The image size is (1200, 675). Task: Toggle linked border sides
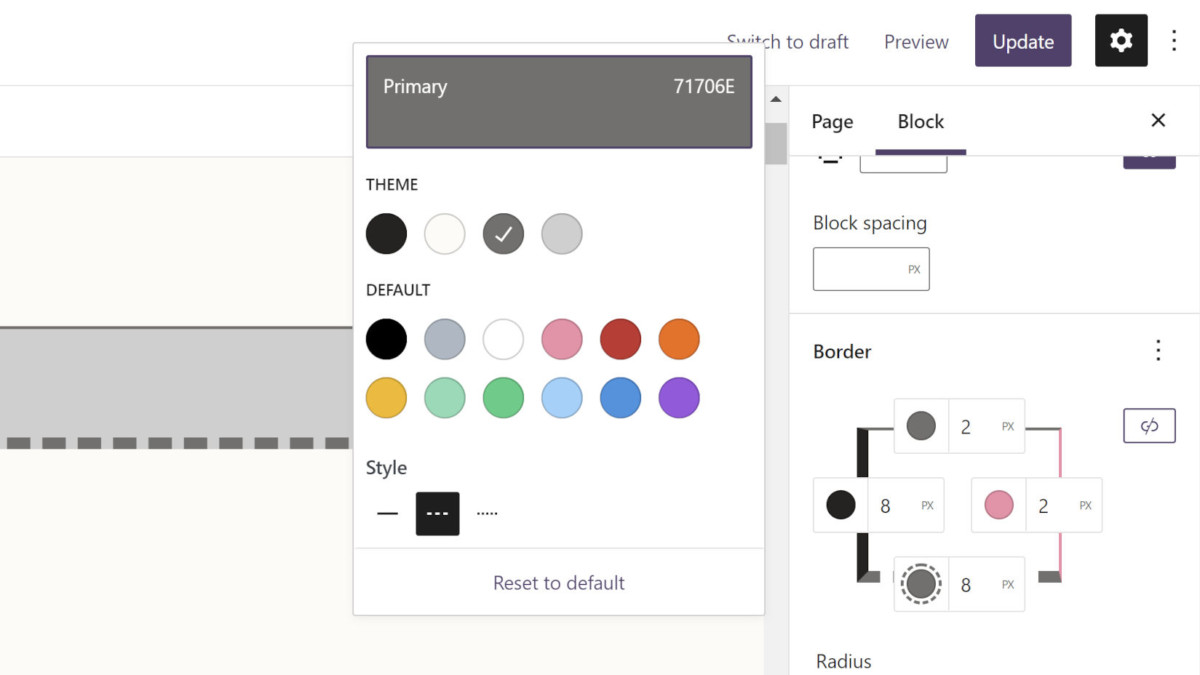1149,425
